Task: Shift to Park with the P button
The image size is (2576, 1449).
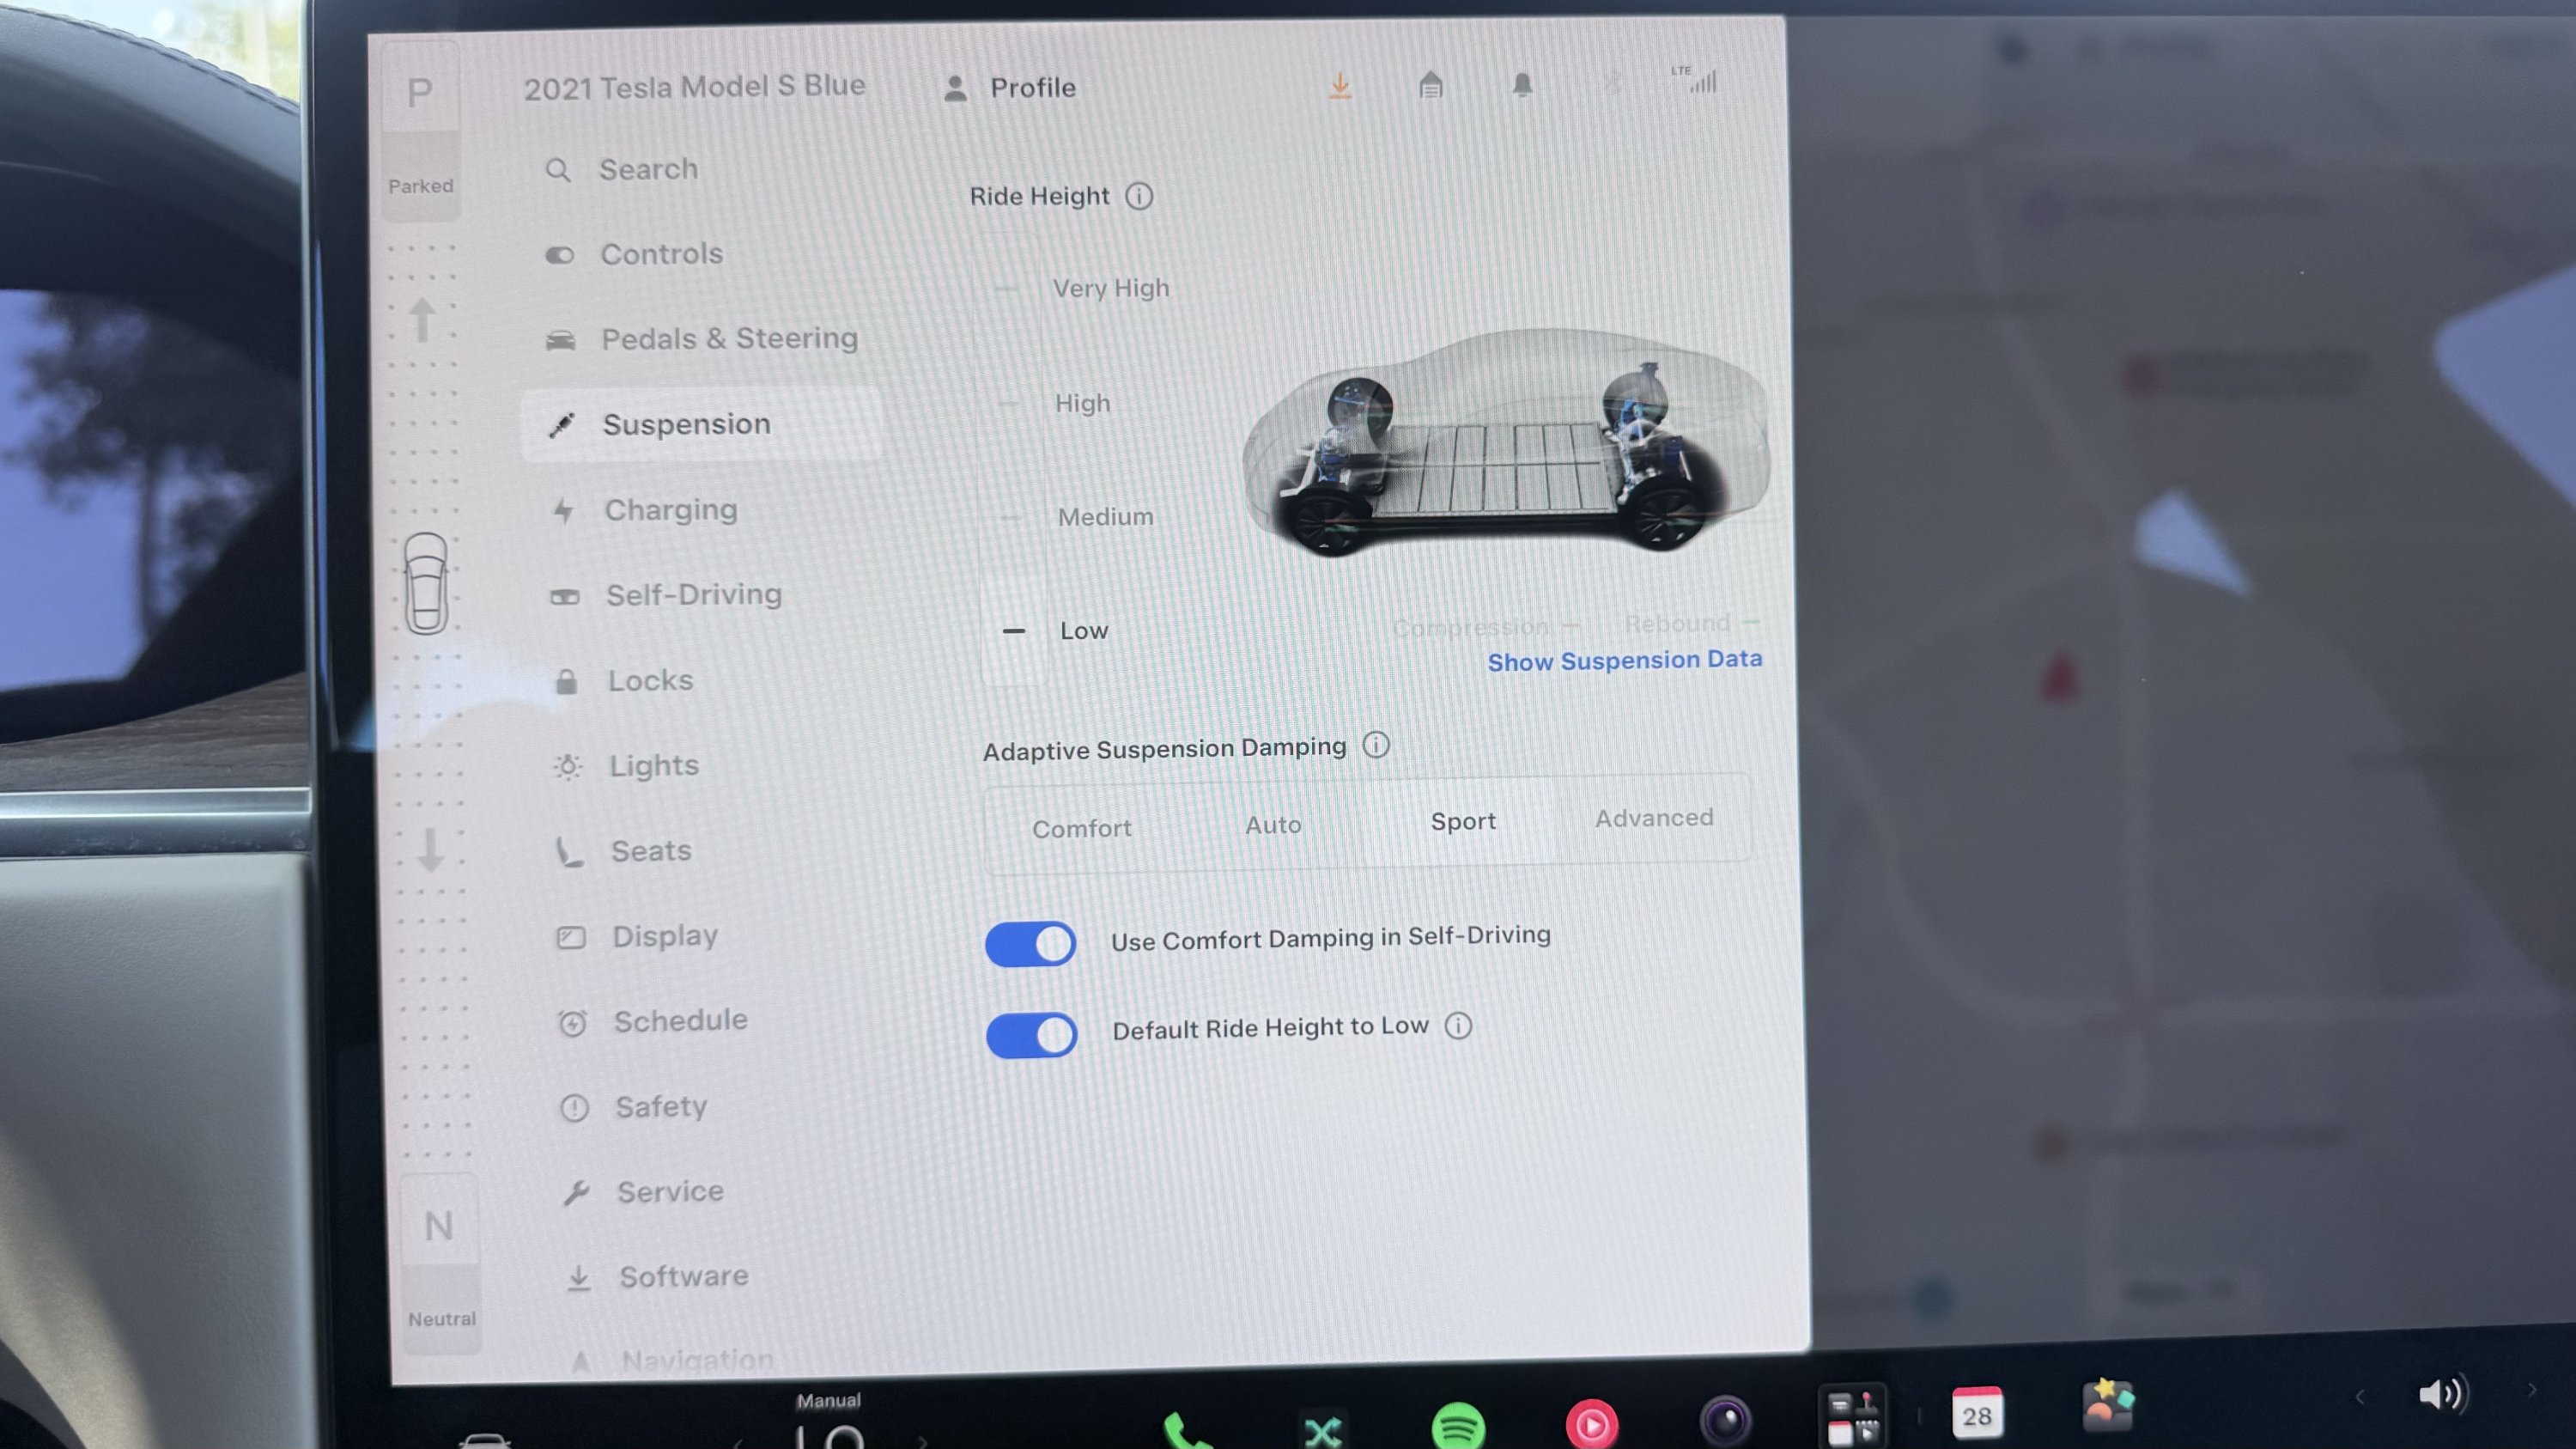Action: [x=420, y=94]
